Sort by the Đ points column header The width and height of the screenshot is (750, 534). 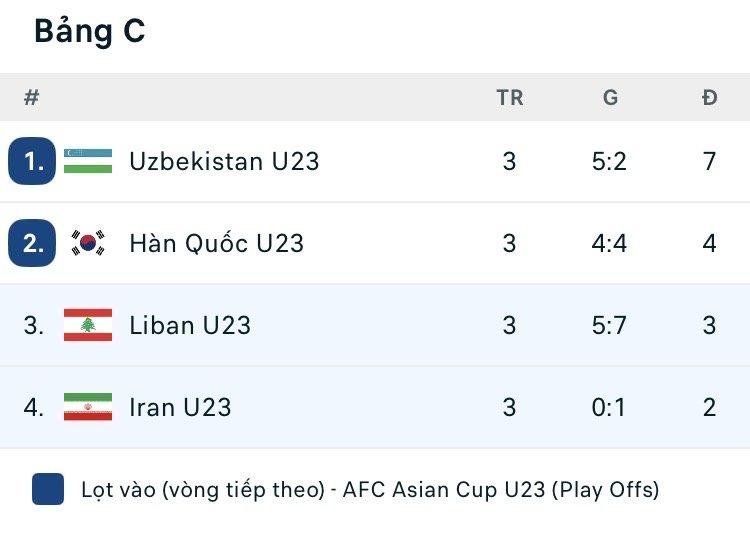709,98
